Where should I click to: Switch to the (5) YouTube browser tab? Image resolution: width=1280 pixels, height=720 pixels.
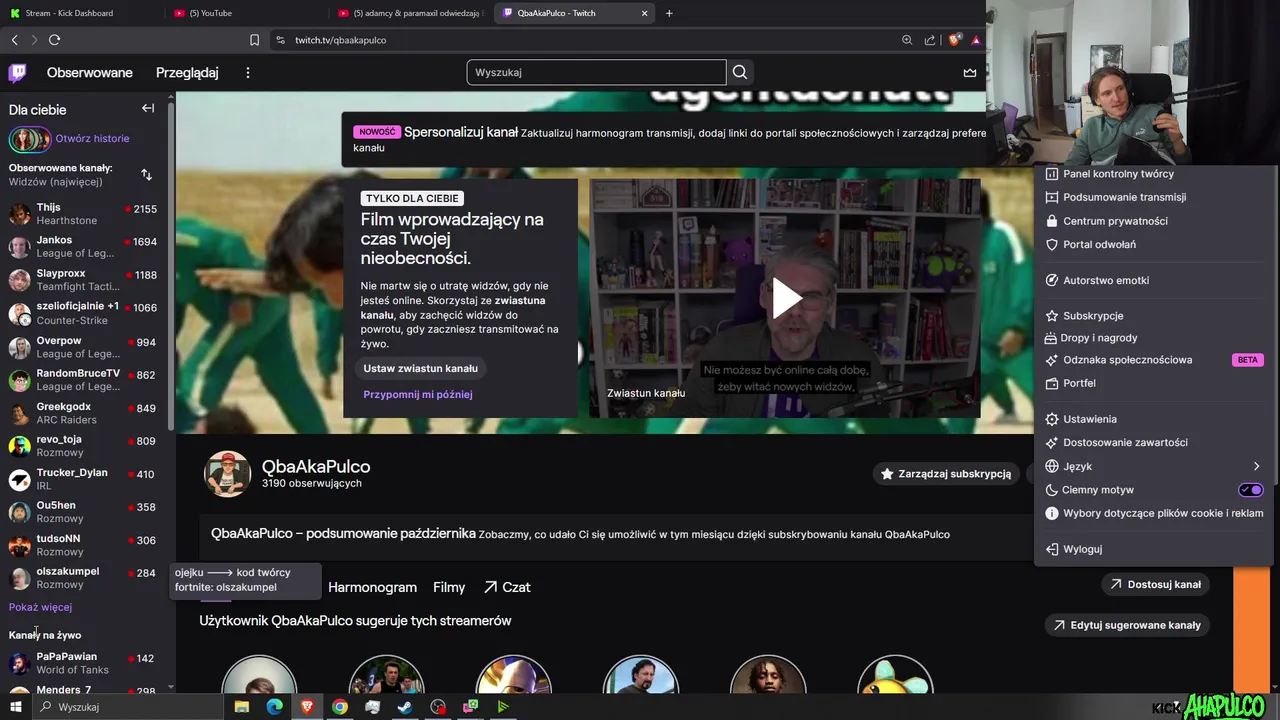coord(245,13)
